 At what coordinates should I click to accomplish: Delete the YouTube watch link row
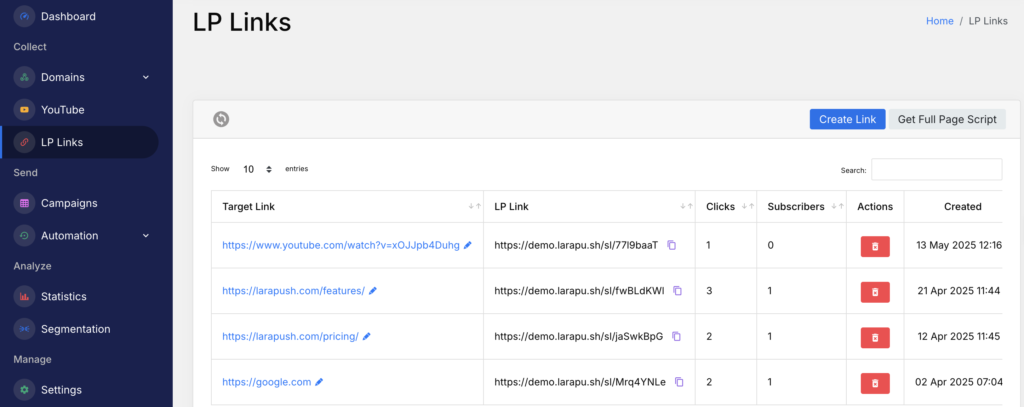(875, 246)
